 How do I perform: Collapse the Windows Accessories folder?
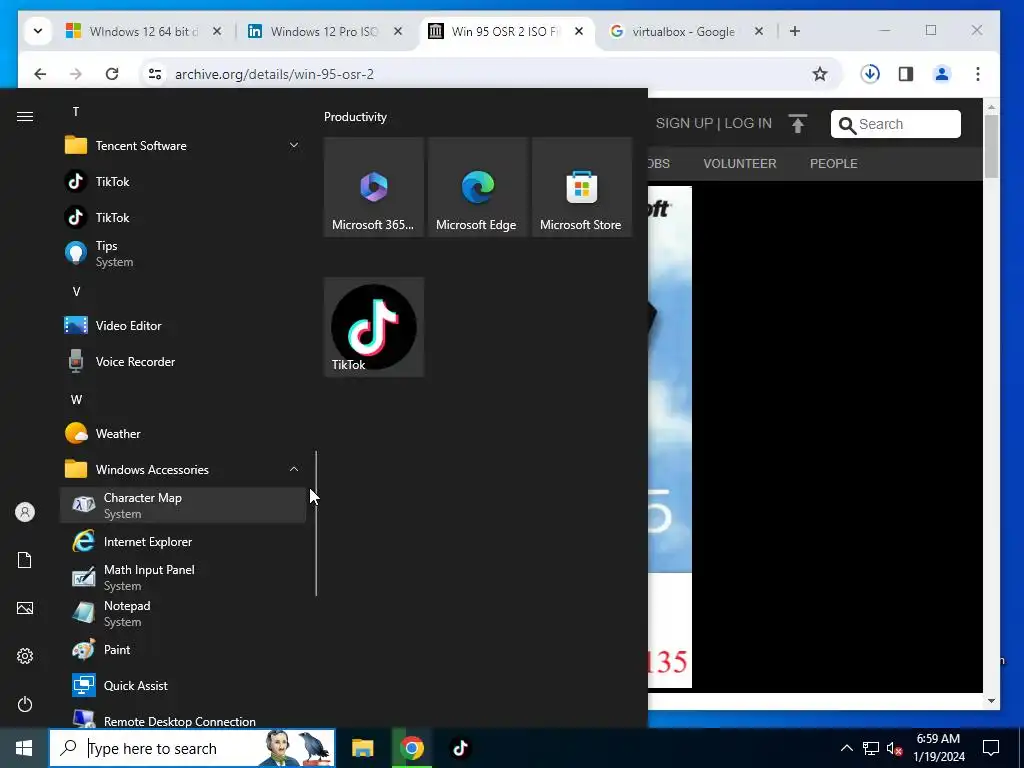(x=294, y=469)
